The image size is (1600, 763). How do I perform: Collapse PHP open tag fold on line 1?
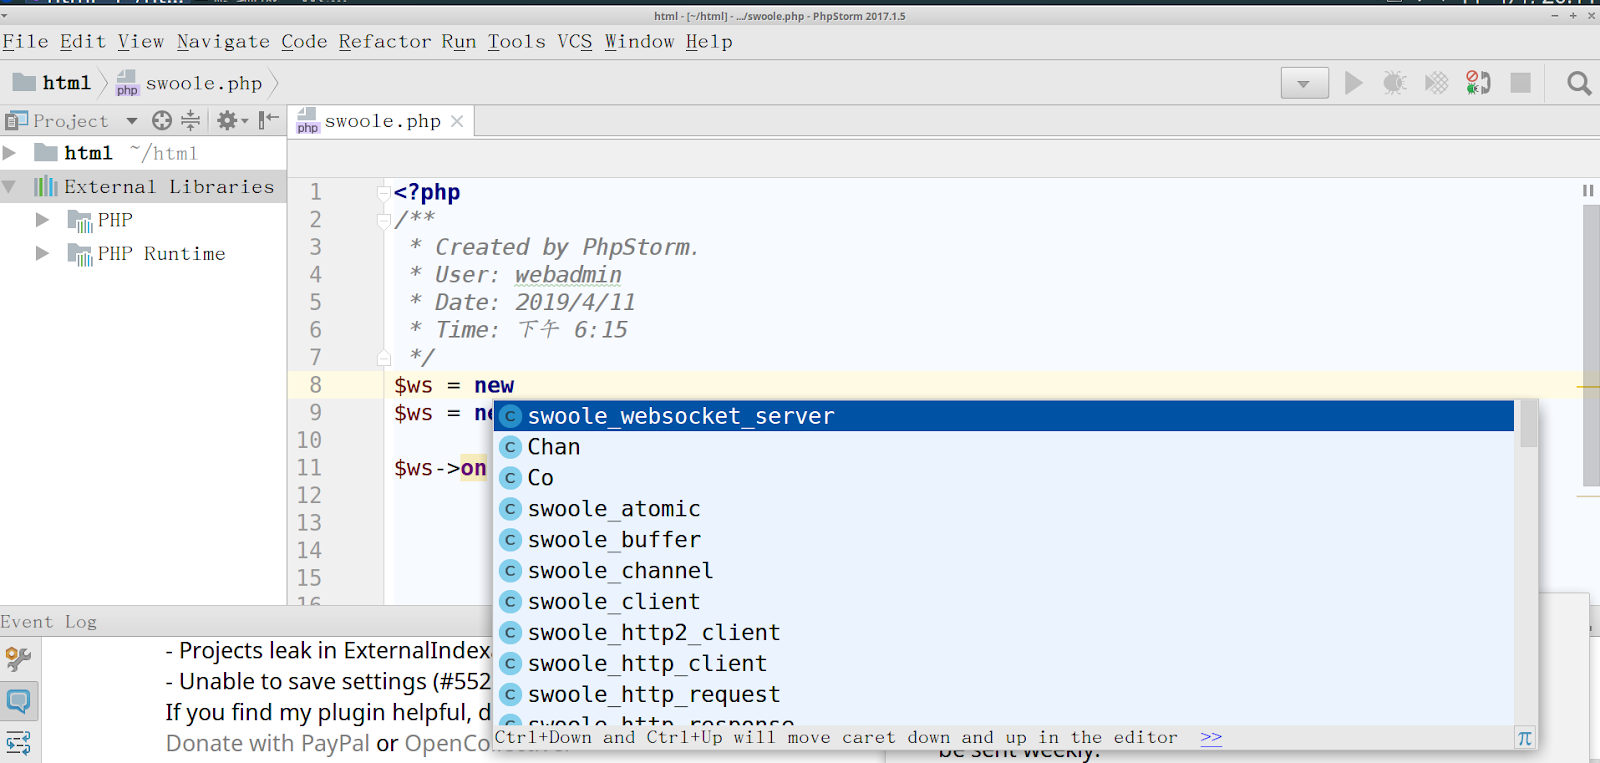pos(384,192)
